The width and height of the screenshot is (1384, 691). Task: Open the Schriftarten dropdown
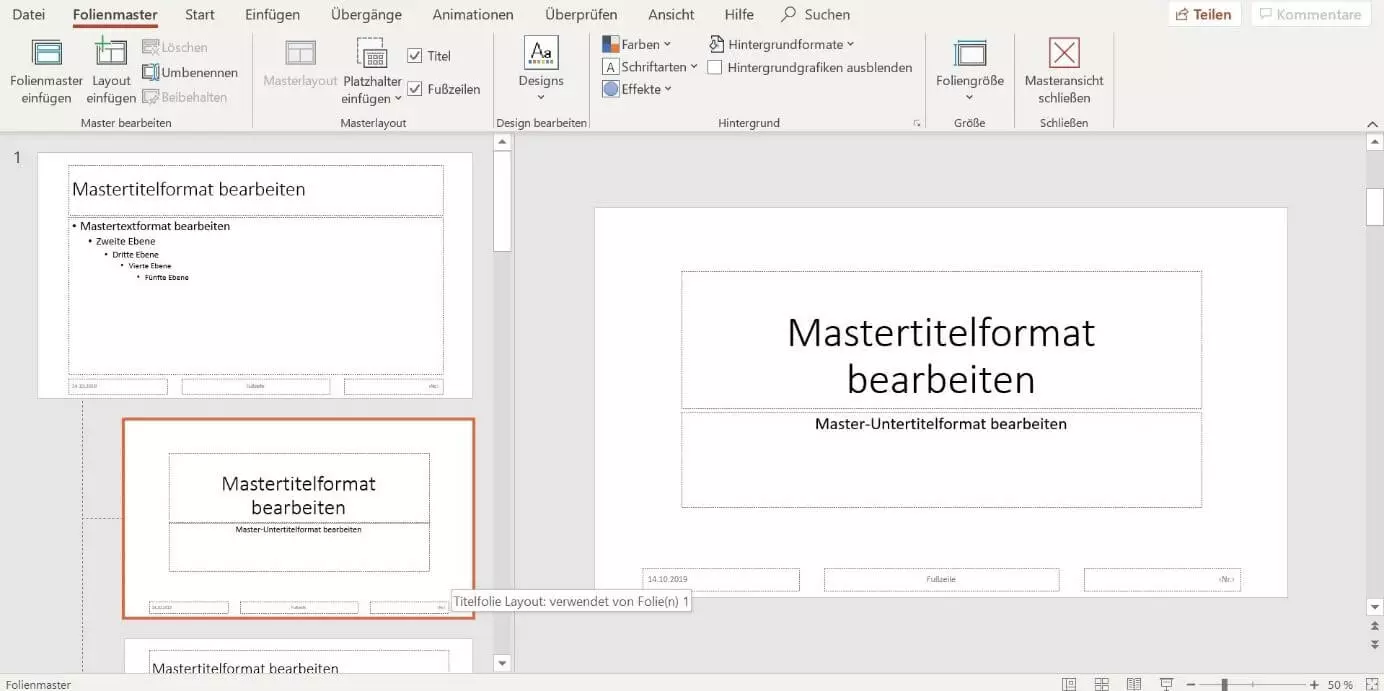click(650, 67)
